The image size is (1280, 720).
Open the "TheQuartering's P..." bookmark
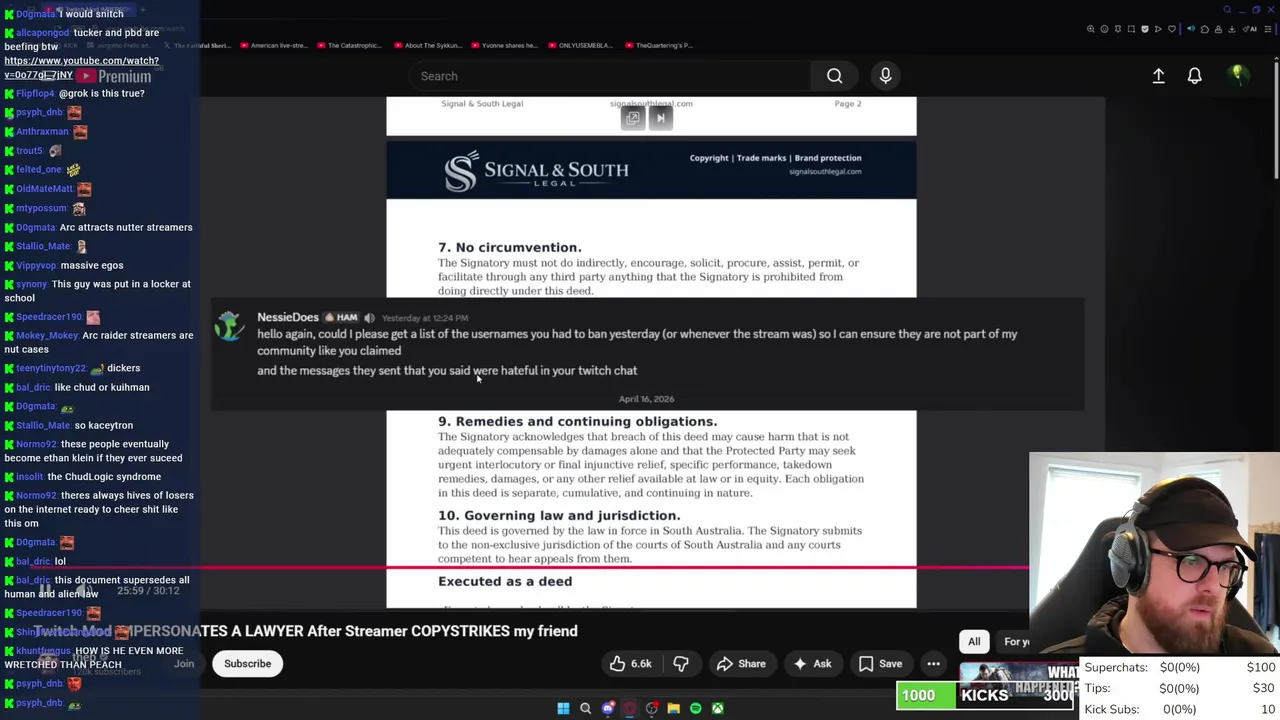click(x=660, y=45)
